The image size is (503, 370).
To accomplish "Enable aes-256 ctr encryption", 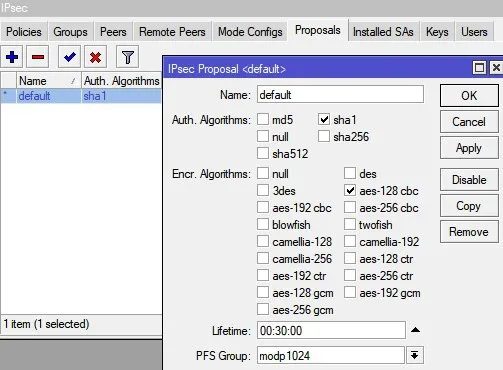I will click(x=350, y=275).
